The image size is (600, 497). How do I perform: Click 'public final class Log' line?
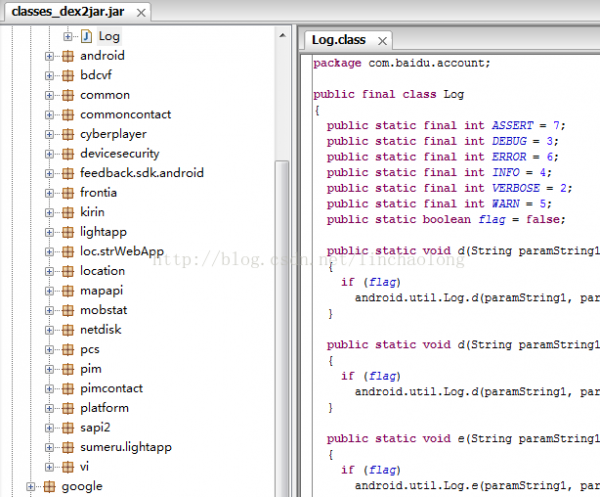click(388, 95)
